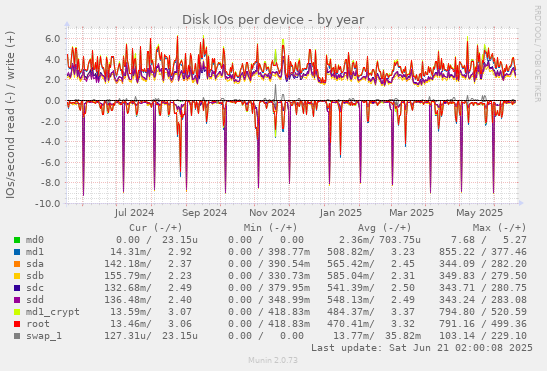
Task: Click the May 2025 axis label
Action: (479, 213)
